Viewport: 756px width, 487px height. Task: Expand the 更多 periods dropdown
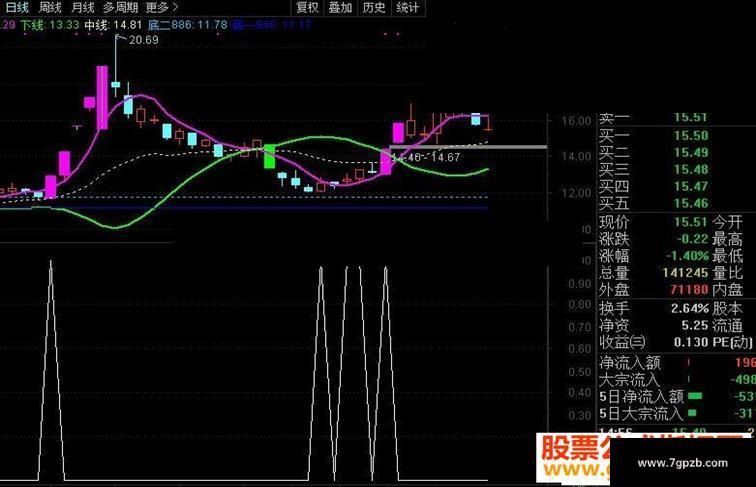pyautogui.click(x=162, y=8)
